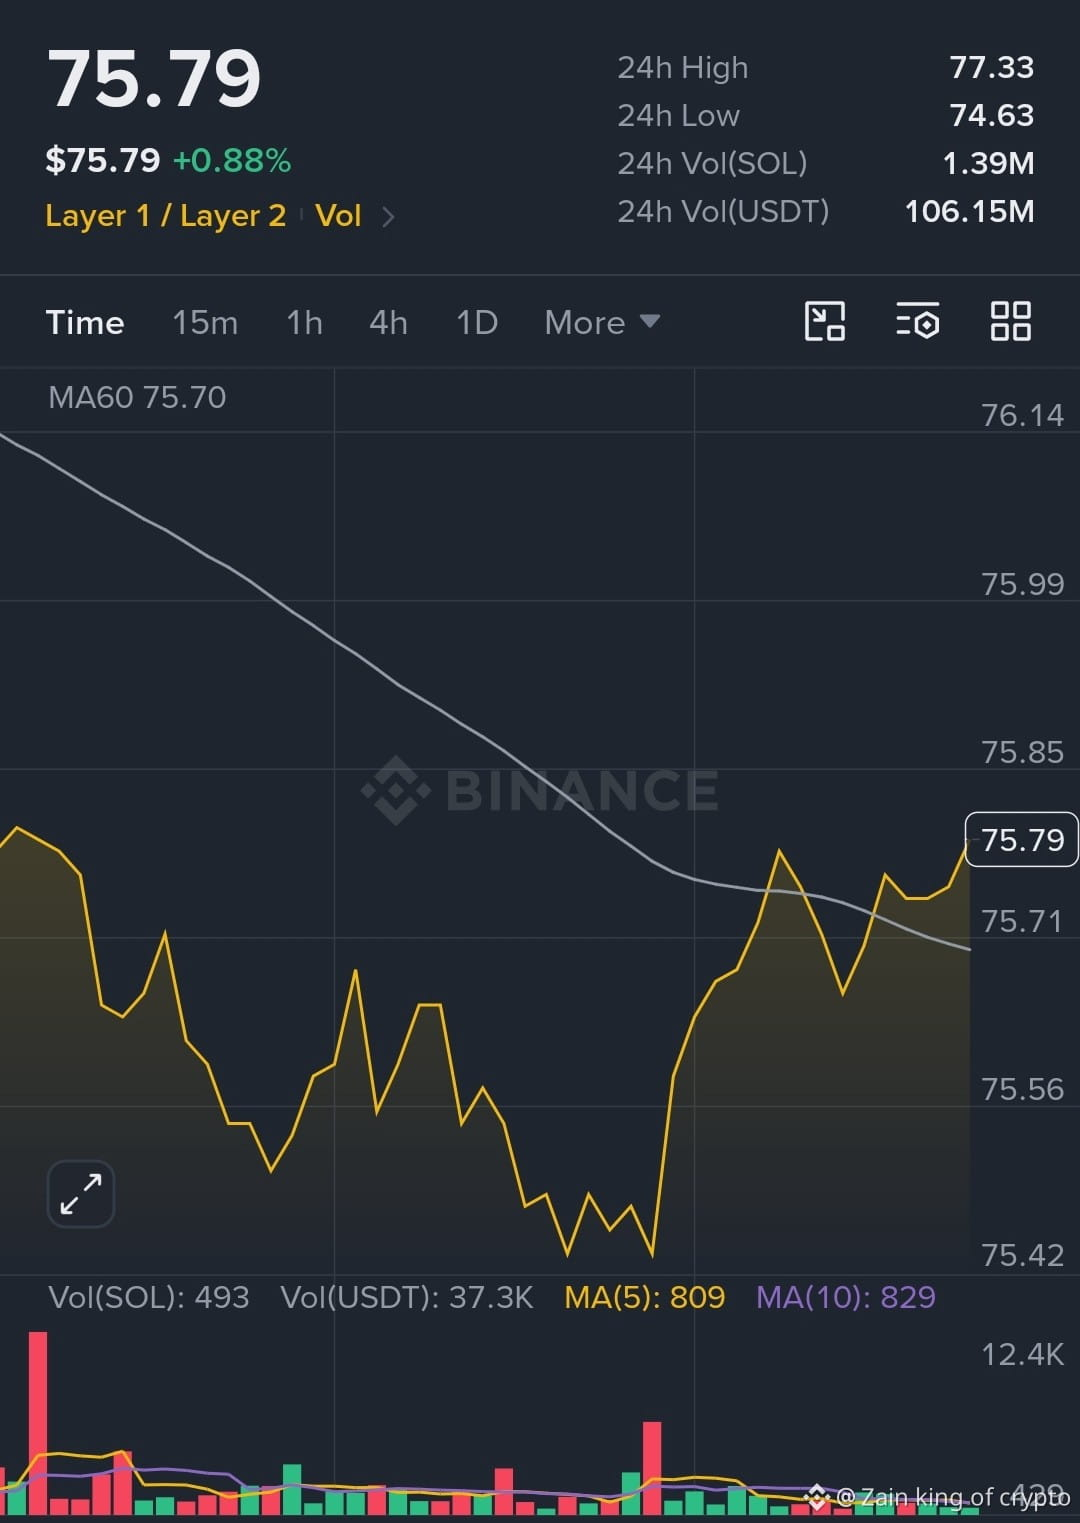The height and width of the screenshot is (1523, 1080).
Task: Tap the MA(10): 829 volume label
Action: click(846, 1297)
